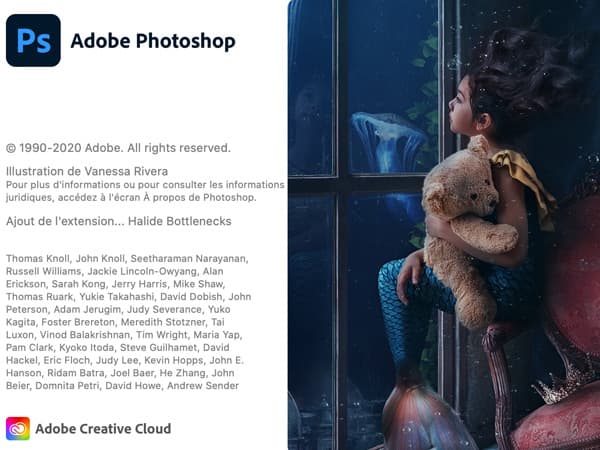Click the "Halide Bottlenecks" loading status text
This screenshot has height=450, width=600.
(x=179, y=221)
